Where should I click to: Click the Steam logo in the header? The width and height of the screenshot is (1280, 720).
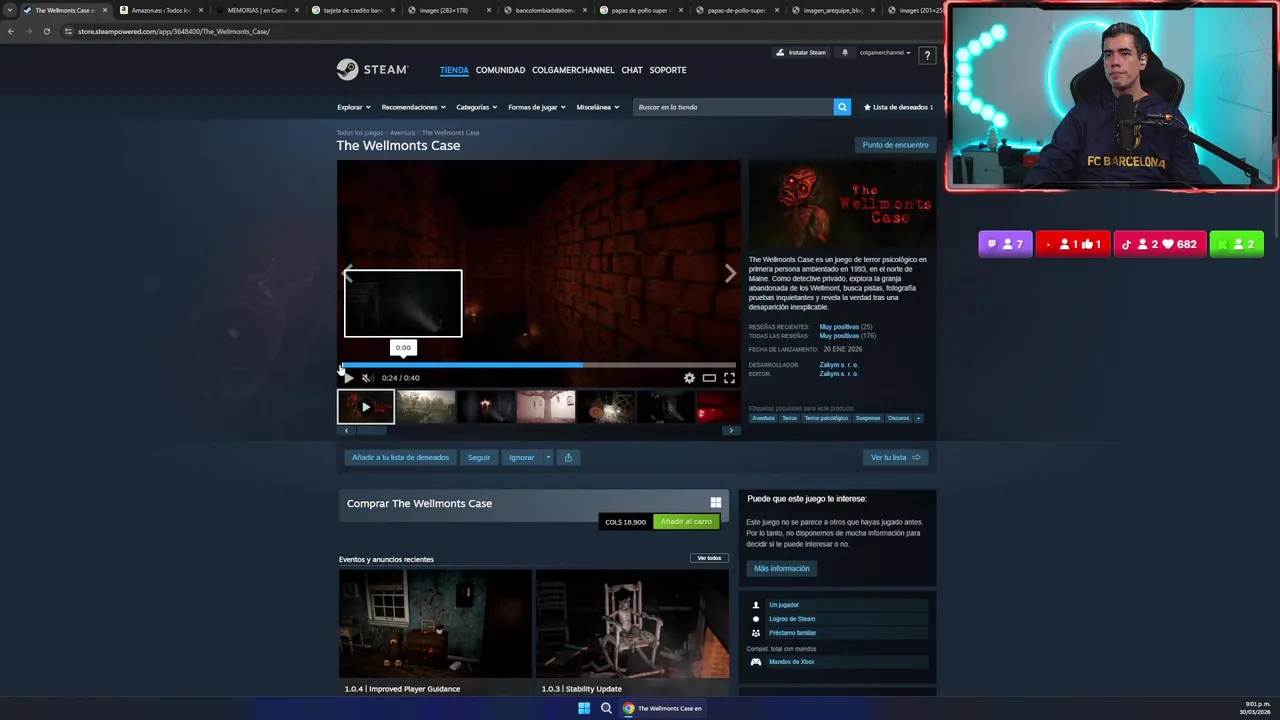tap(372, 69)
